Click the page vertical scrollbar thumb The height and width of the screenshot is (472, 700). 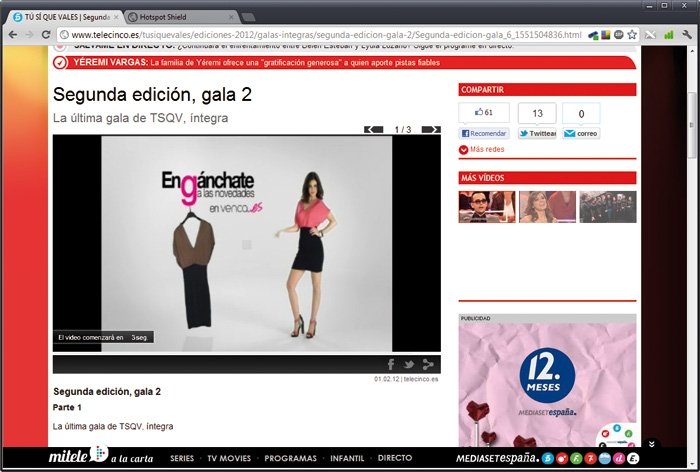pyautogui.click(x=692, y=125)
